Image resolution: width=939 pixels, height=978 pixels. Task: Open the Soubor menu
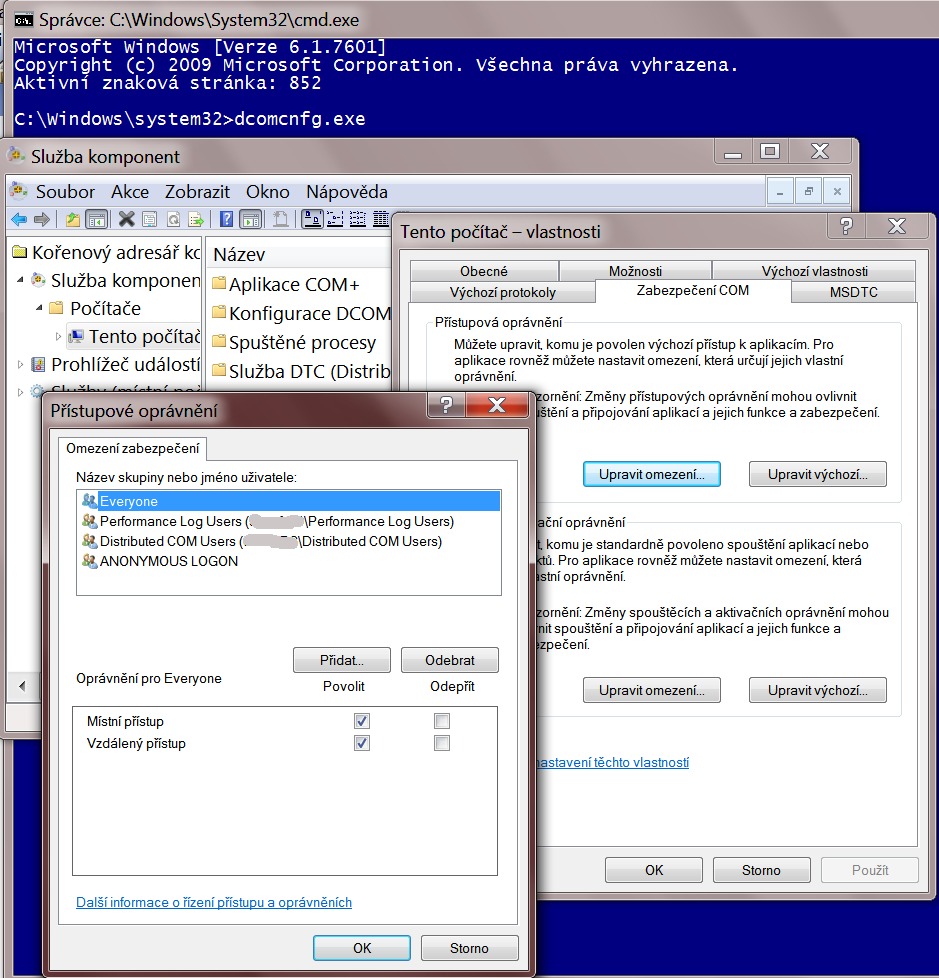pos(65,191)
